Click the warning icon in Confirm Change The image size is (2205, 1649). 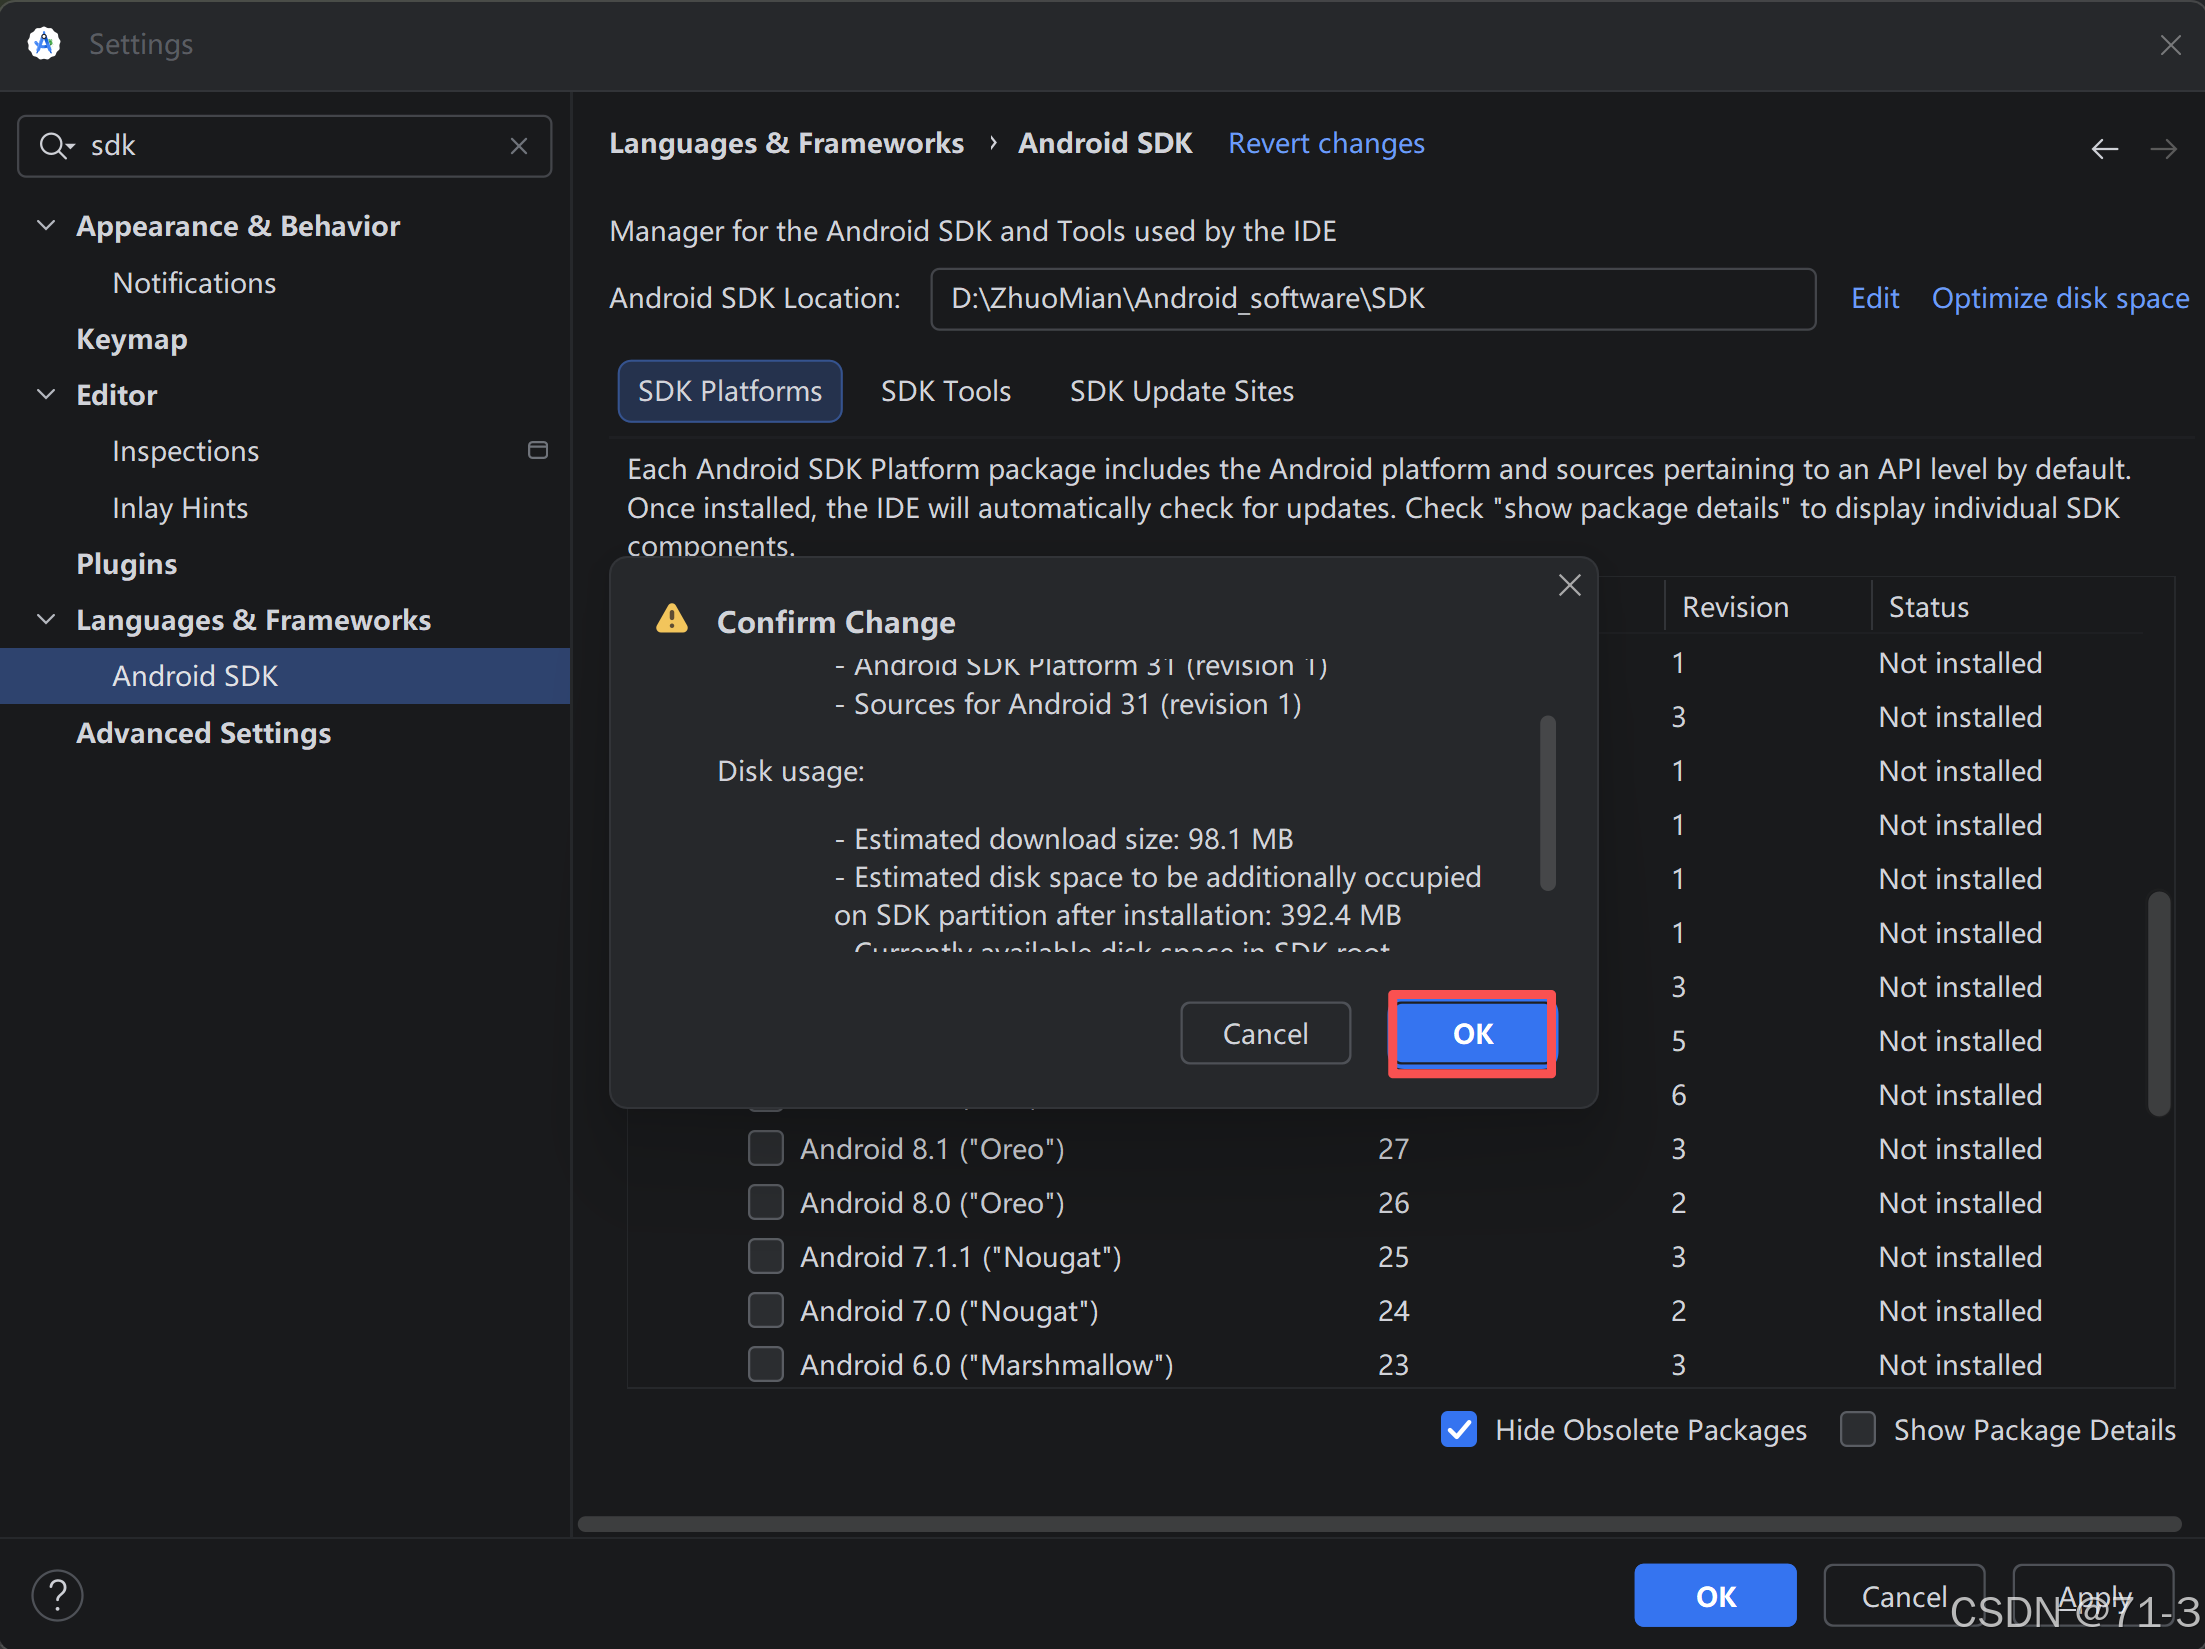coord(672,619)
